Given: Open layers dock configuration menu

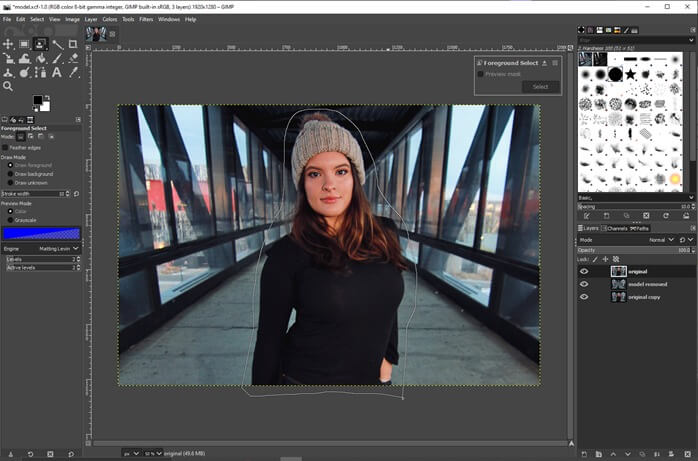Looking at the screenshot, I should pos(693,228).
